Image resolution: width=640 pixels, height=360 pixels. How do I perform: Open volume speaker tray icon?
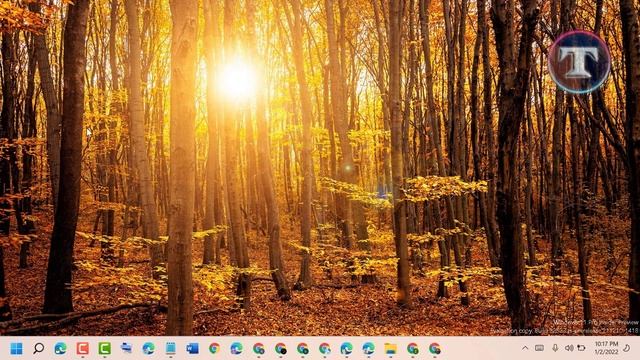point(569,348)
